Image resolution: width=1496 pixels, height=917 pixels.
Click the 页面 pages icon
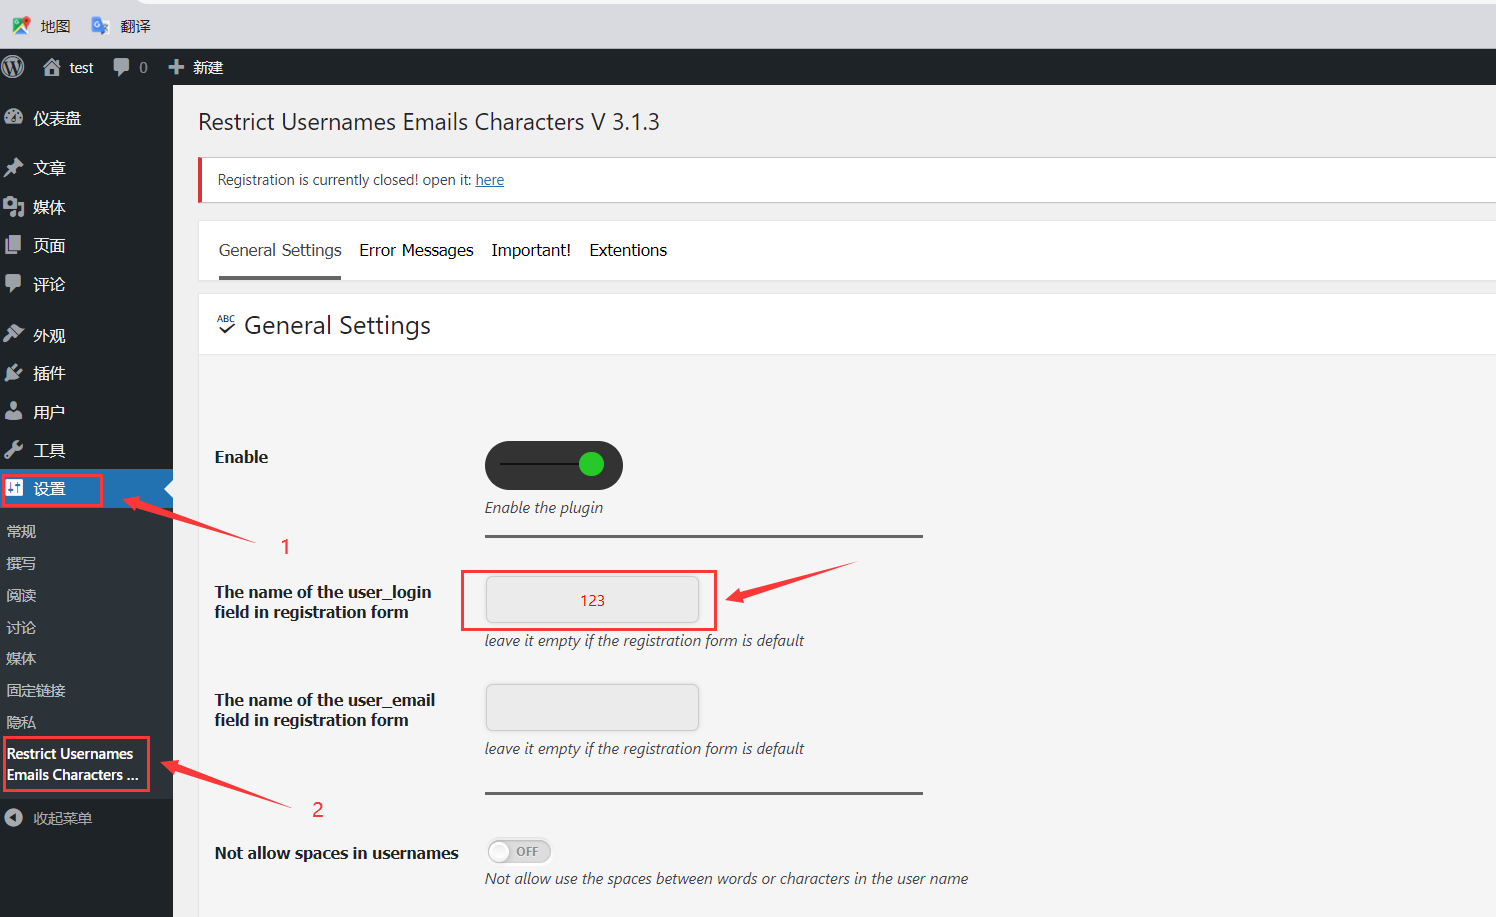[x=14, y=245]
